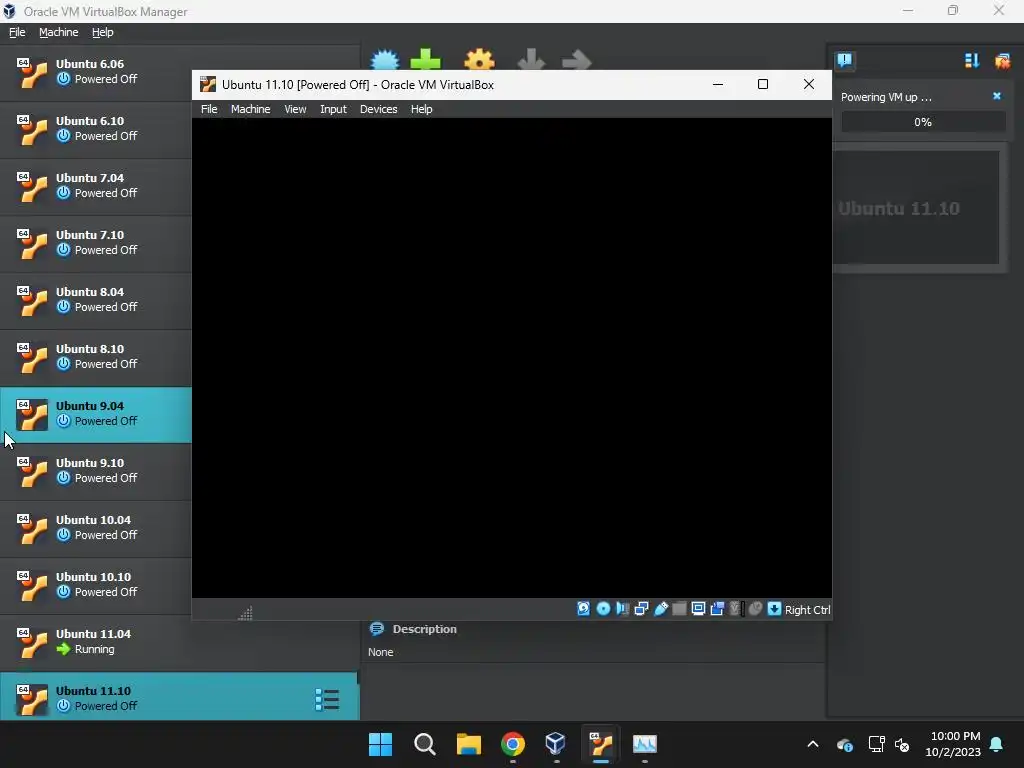1024x768 pixels.
Task: Select the Ubuntu 6.06 virtual machine
Action: click(95, 72)
